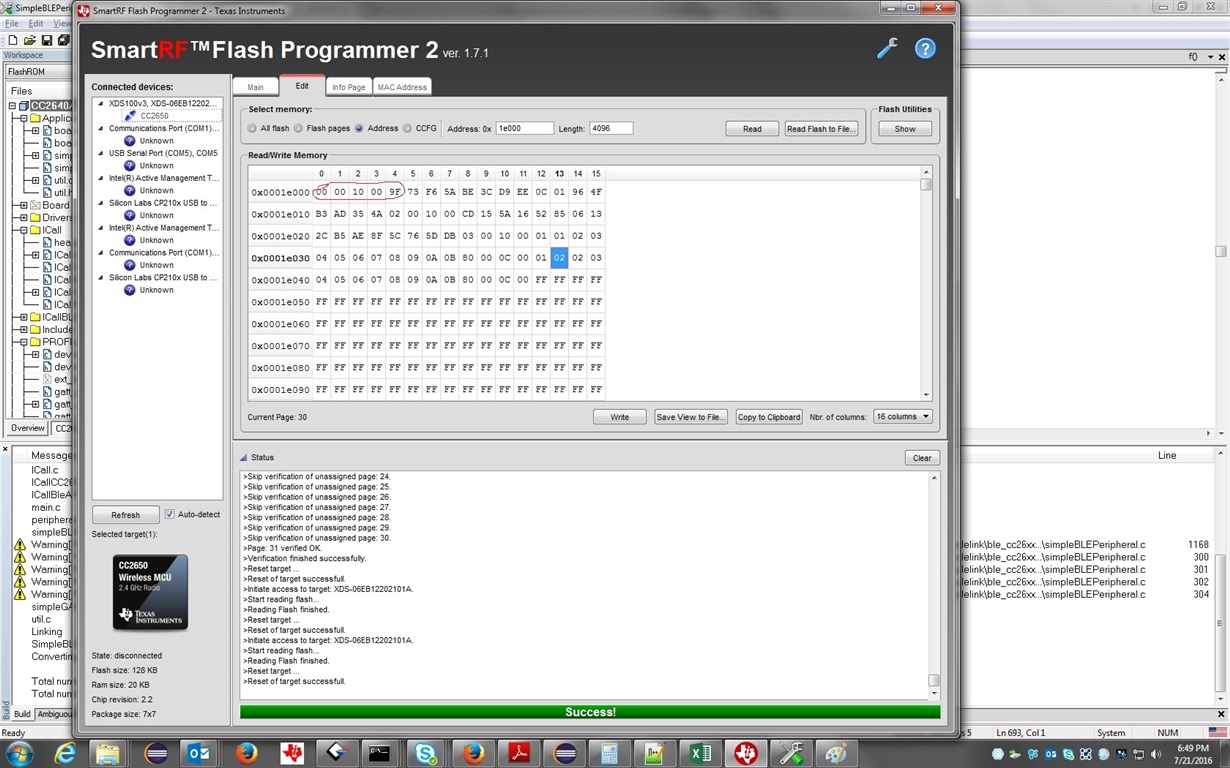This screenshot has height=768, width=1230.
Task: Collapse the ICall folder in IAR tree
Action: (x=23, y=230)
